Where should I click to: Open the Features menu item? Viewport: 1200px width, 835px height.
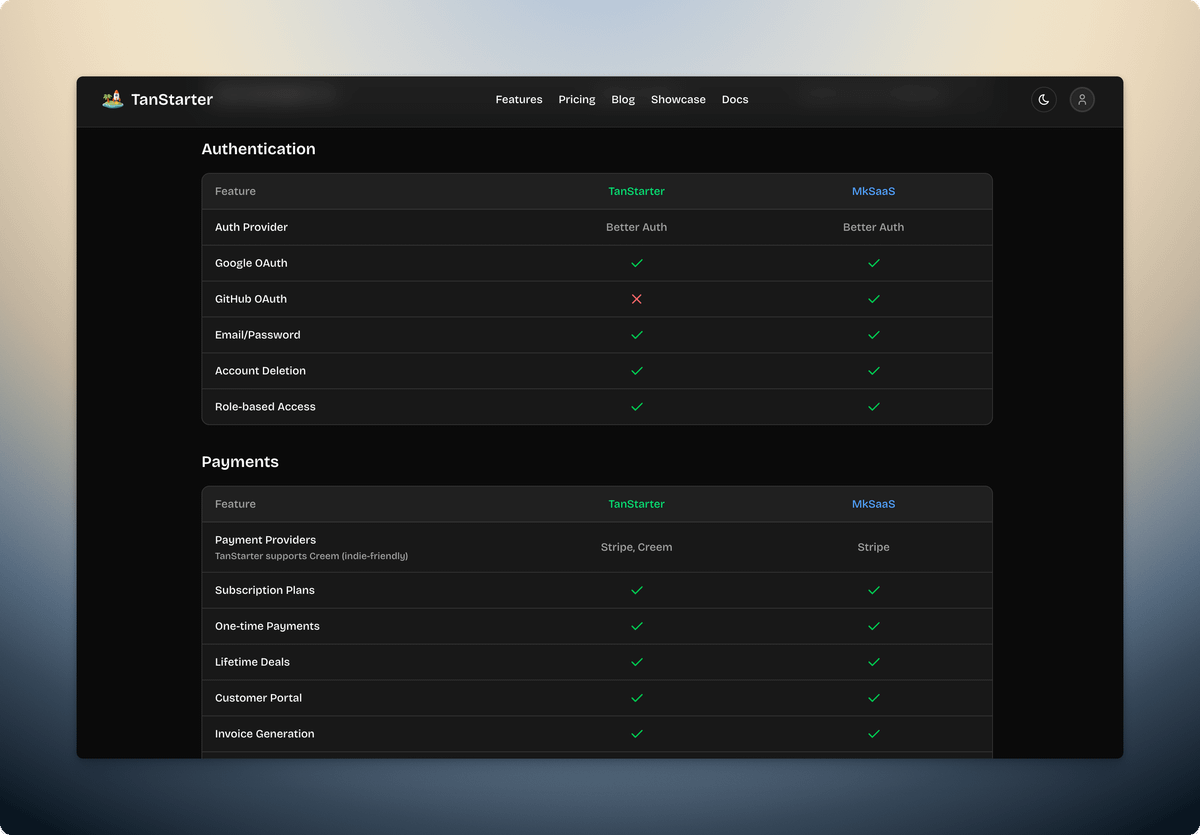[519, 100]
